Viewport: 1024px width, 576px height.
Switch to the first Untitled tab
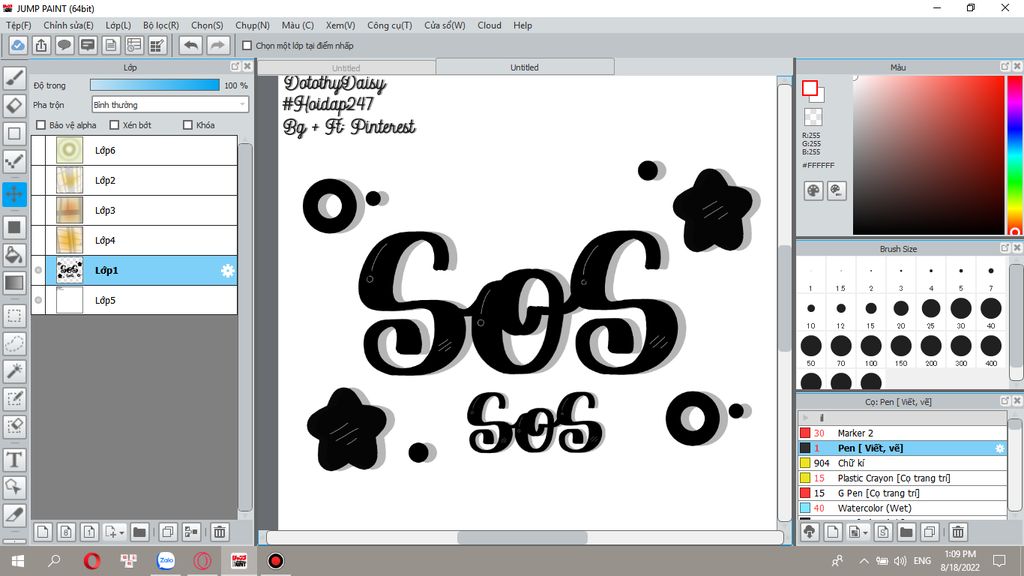pos(346,68)
